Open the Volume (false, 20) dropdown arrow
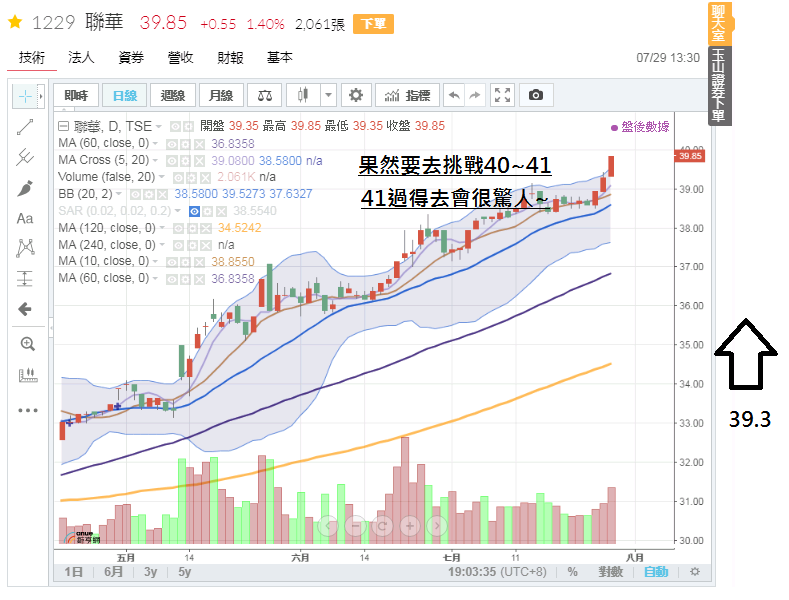Image resolution: width=789 pixels, height=600 pixels. (x=162, y=177)
